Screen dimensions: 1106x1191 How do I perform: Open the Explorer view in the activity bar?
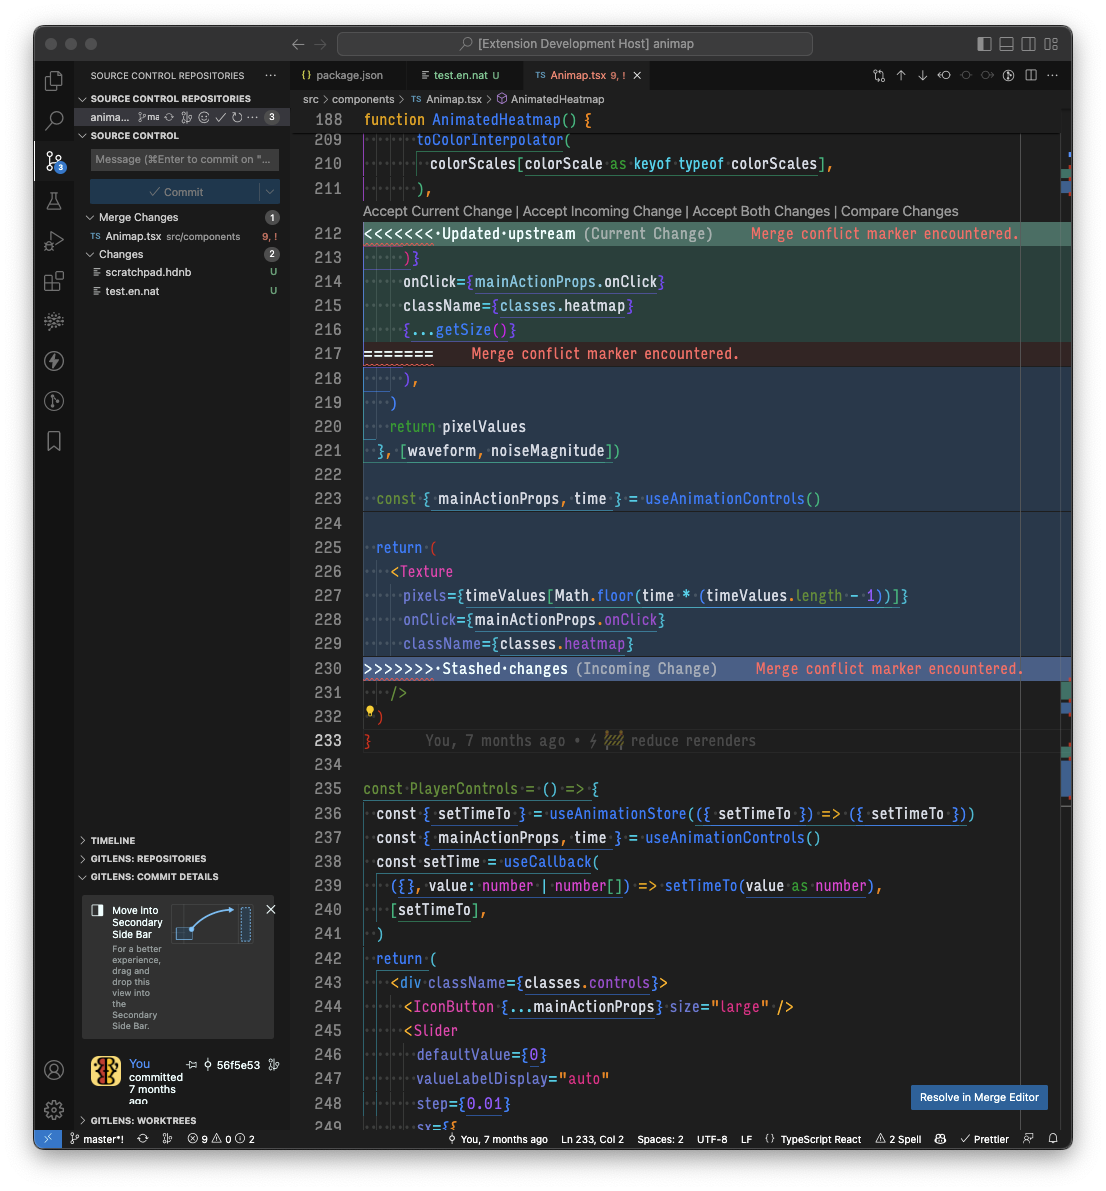[x=54, y=81]
